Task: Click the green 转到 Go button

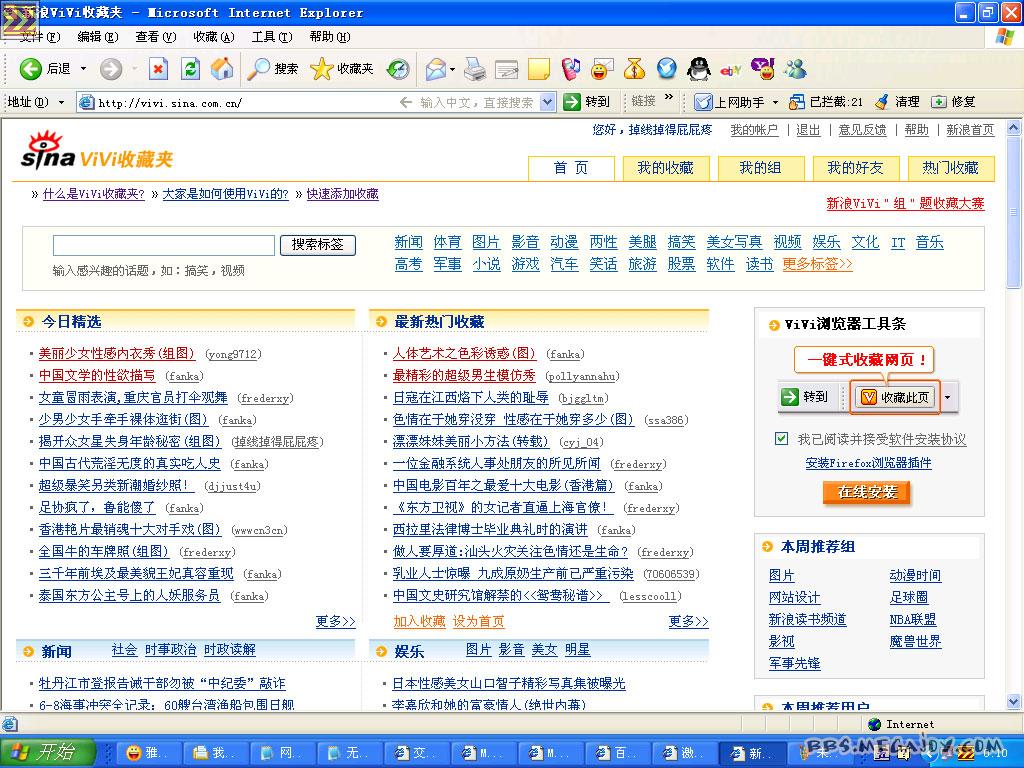Action: pos(586,102)
